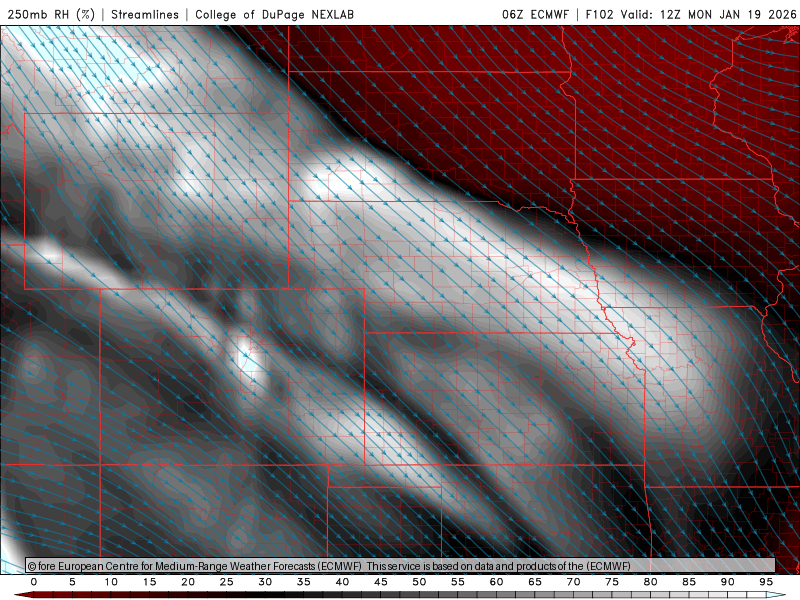Image resolution: width=800 pixels, height=600 pixels.
Task: Click the '80' label on color scale
Action: (x=651, y=582)
